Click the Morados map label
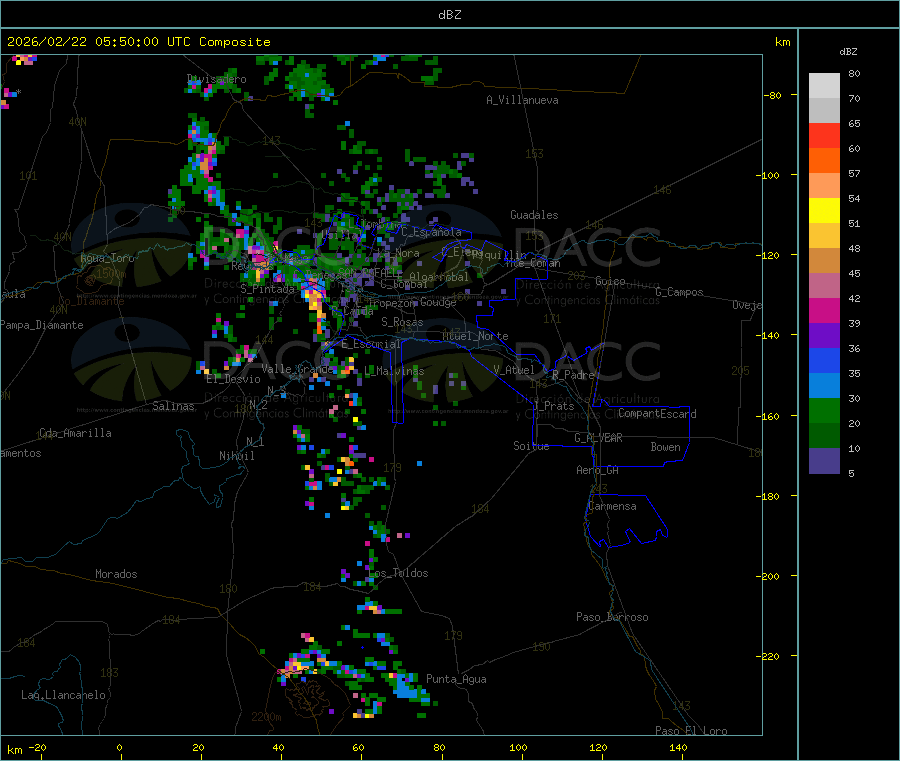The width and height of the screenshot is (900, 761). tap(117, 574)
